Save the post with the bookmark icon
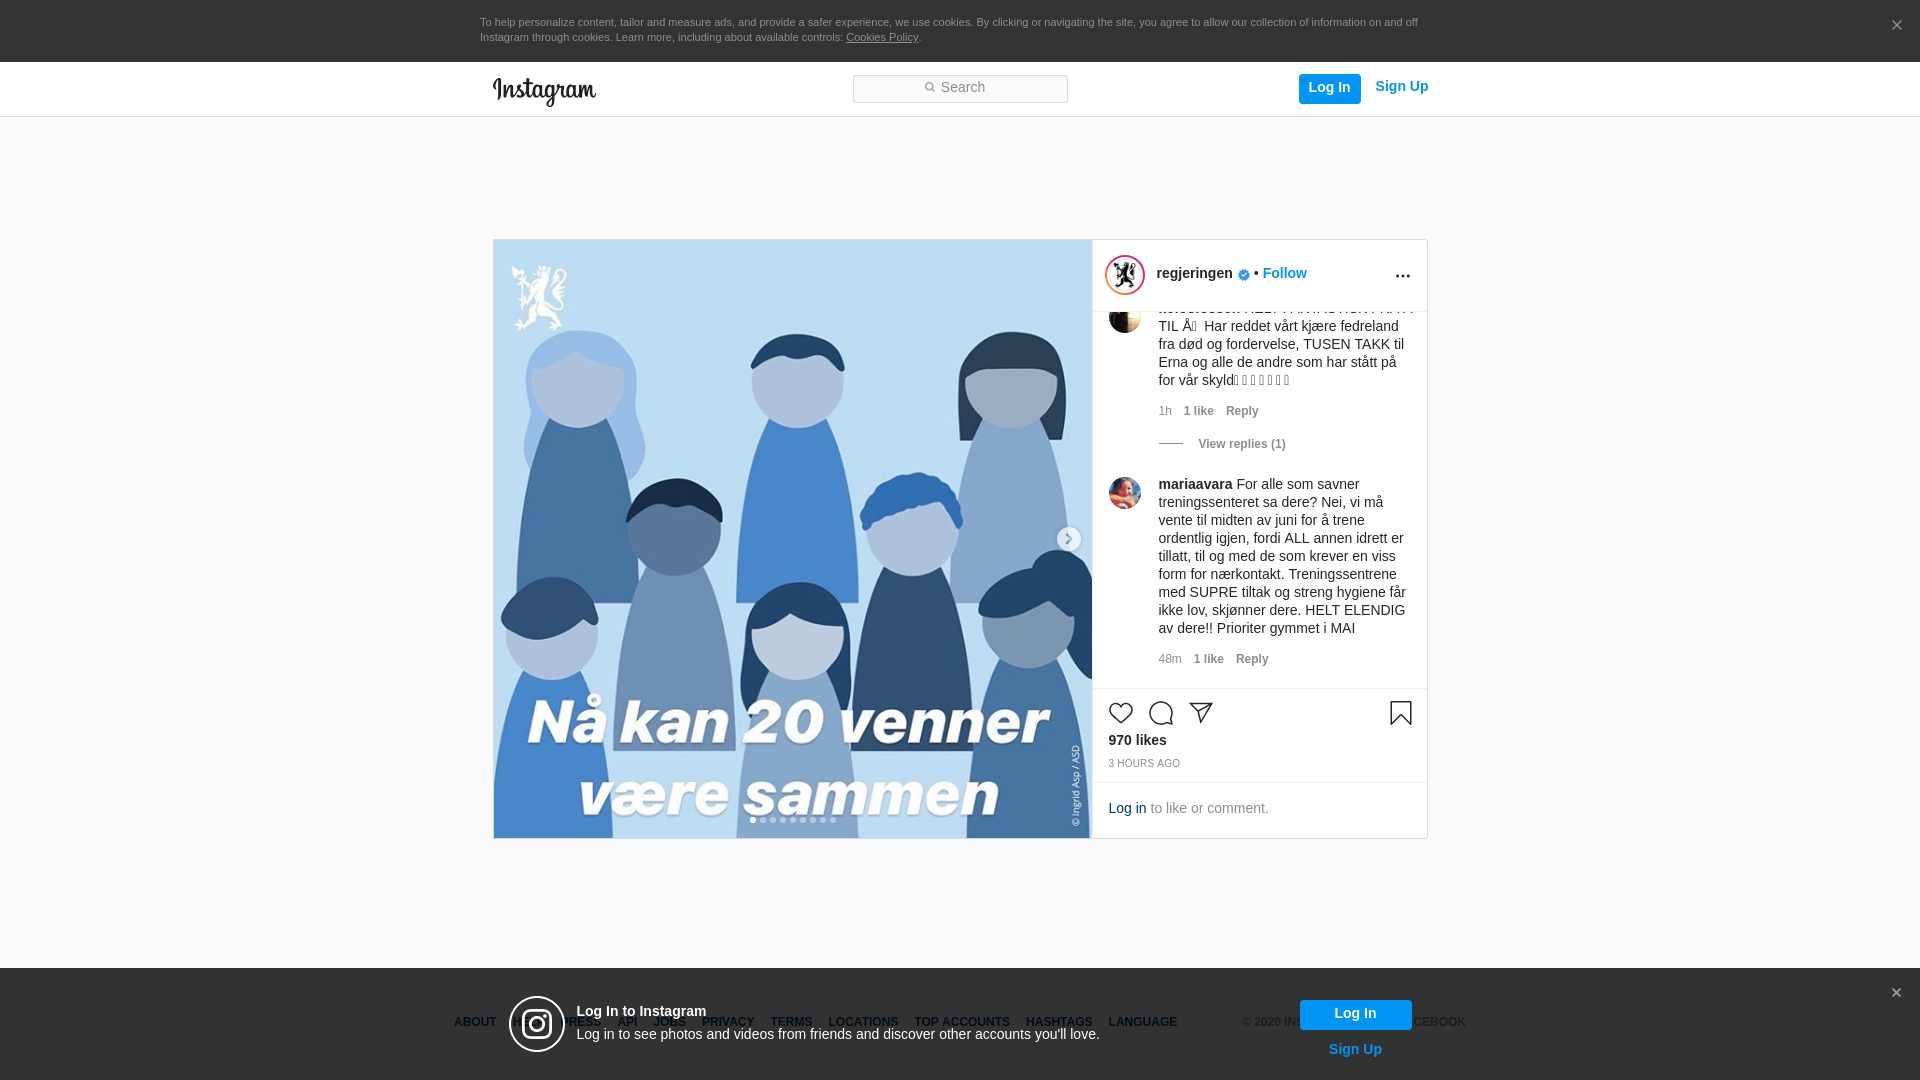The width and height of the screenshot is (1920, 1080). 1400,713
